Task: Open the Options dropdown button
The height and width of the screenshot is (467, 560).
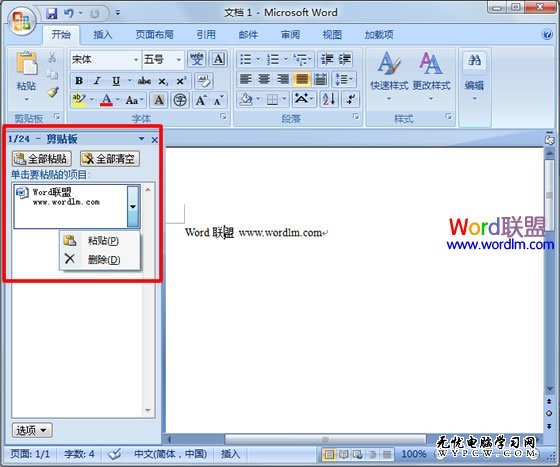Action: pyautogui.click(x=32, y=430)
